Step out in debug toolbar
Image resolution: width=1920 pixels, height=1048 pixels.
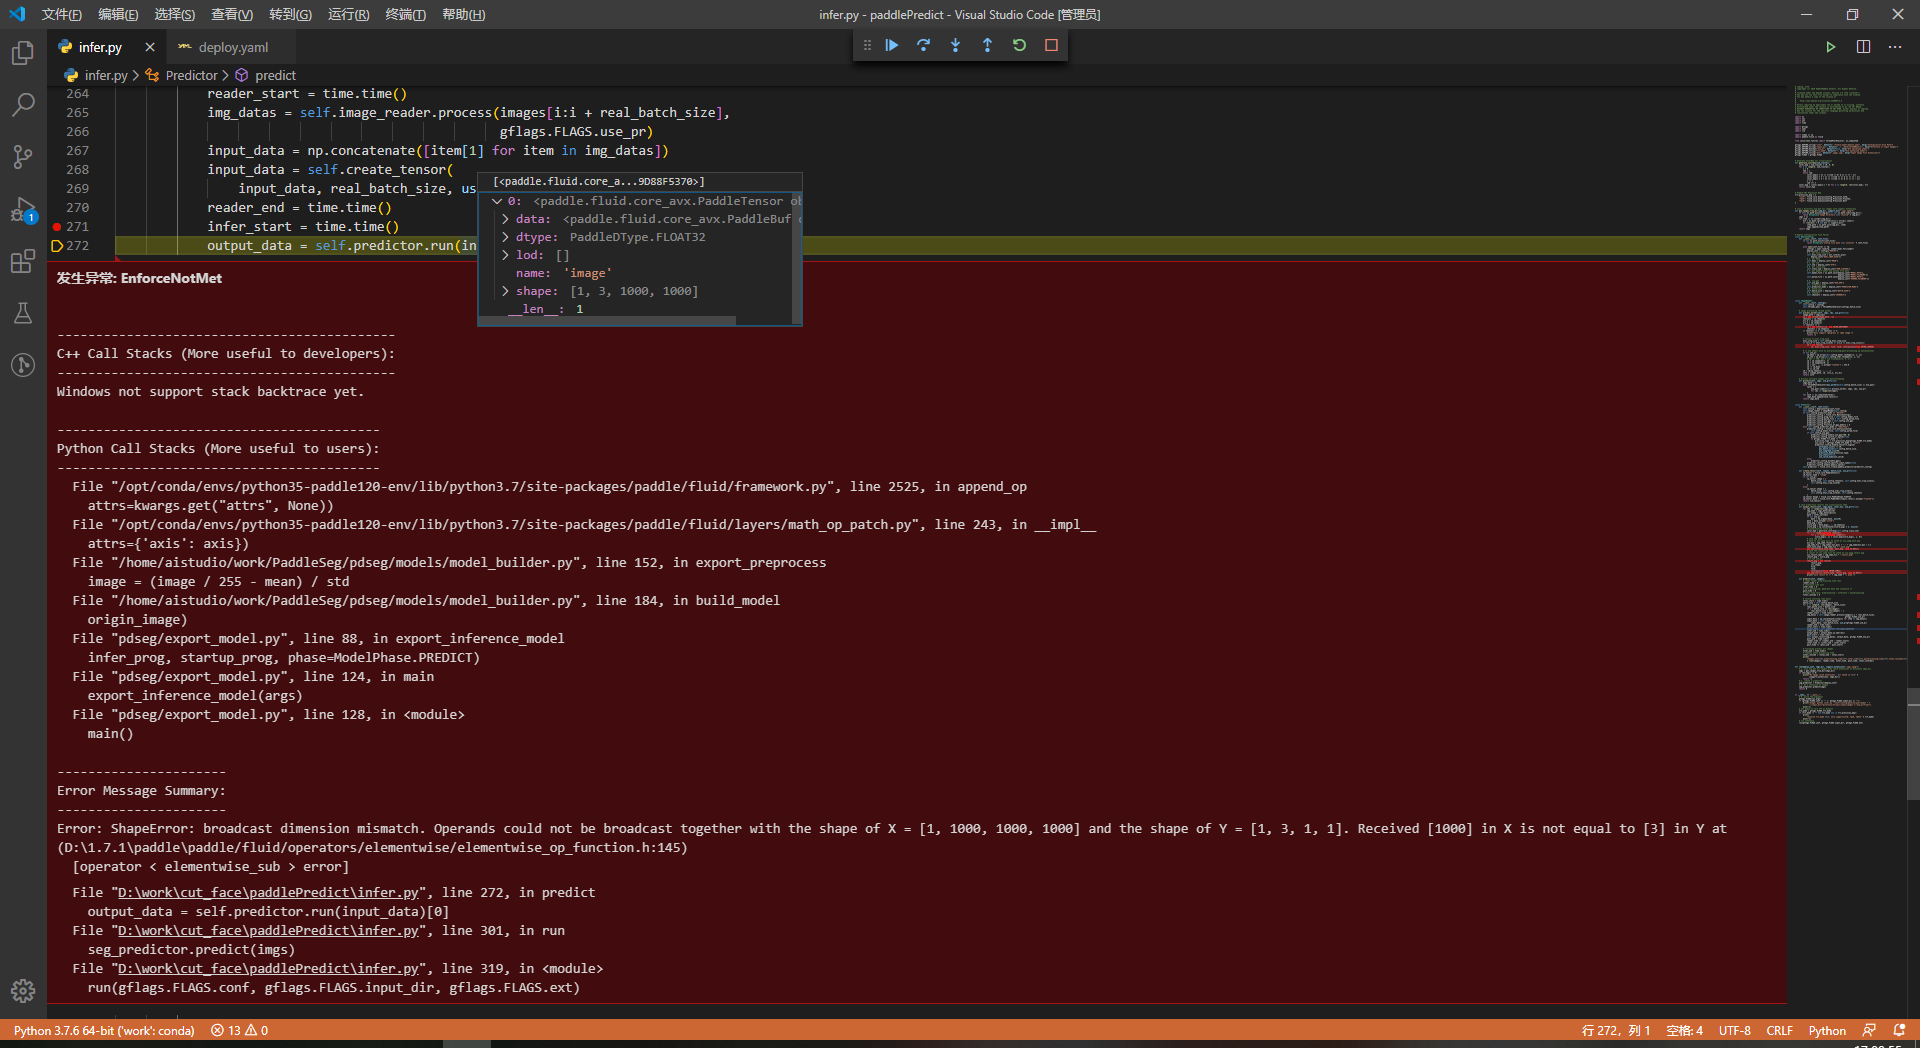pyautogui.click(x=988, y=45)
